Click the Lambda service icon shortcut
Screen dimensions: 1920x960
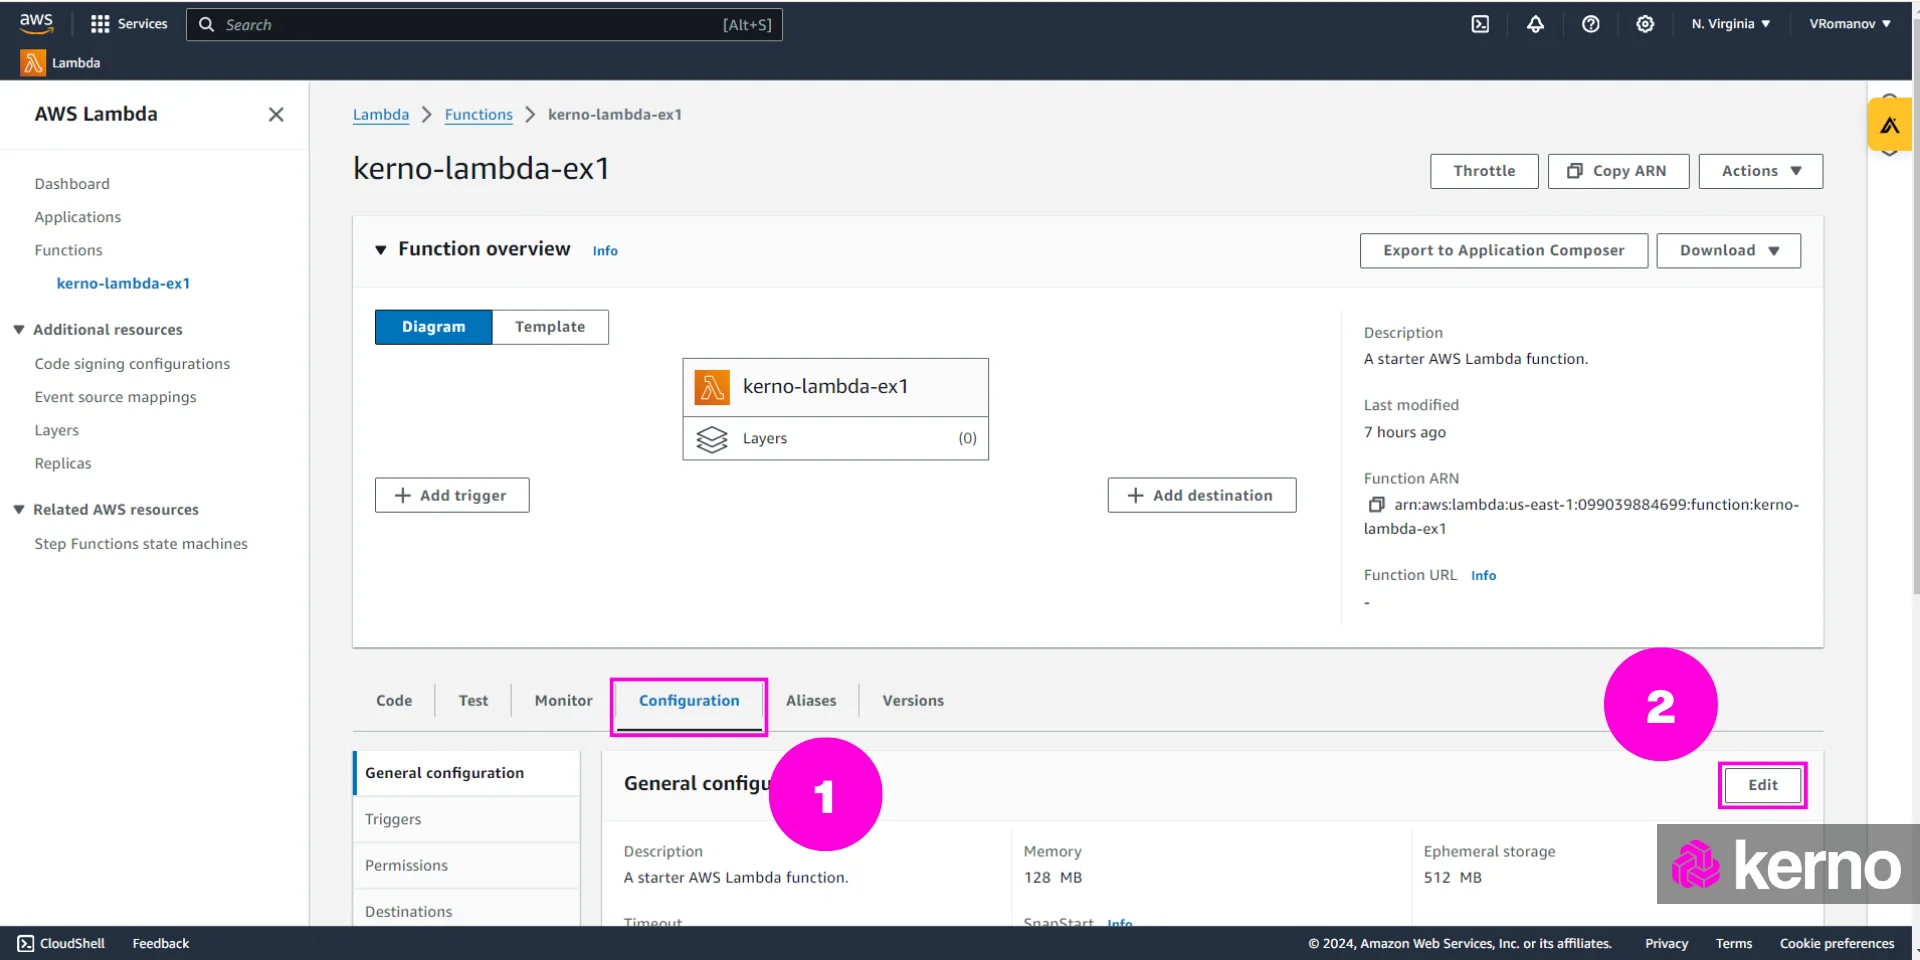[33, 63]
